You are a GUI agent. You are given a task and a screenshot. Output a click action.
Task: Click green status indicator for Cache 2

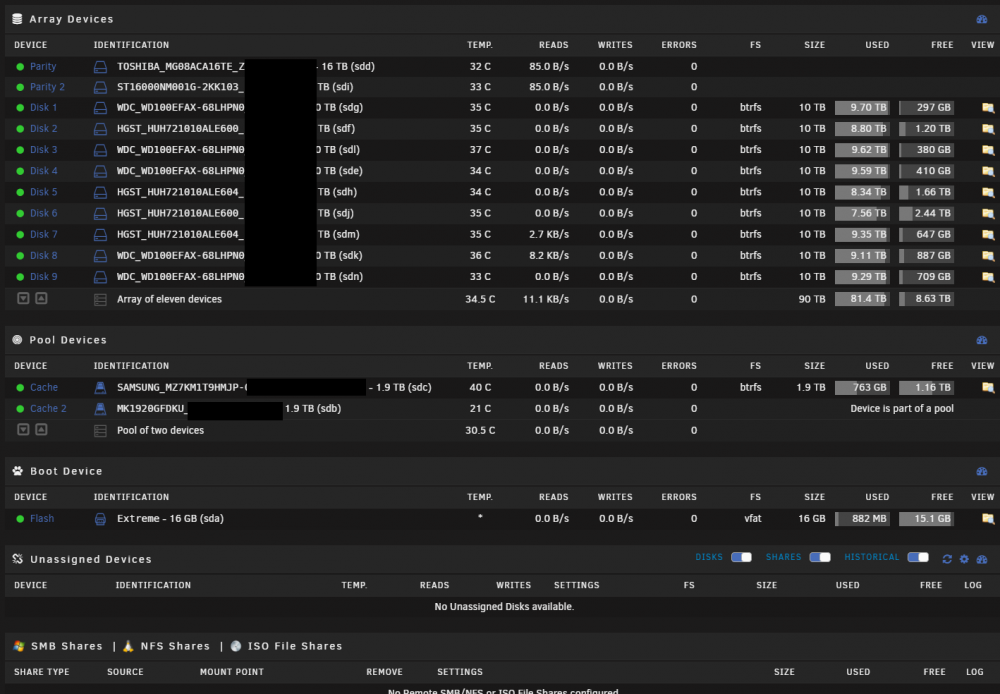click(x=20, y=408)
